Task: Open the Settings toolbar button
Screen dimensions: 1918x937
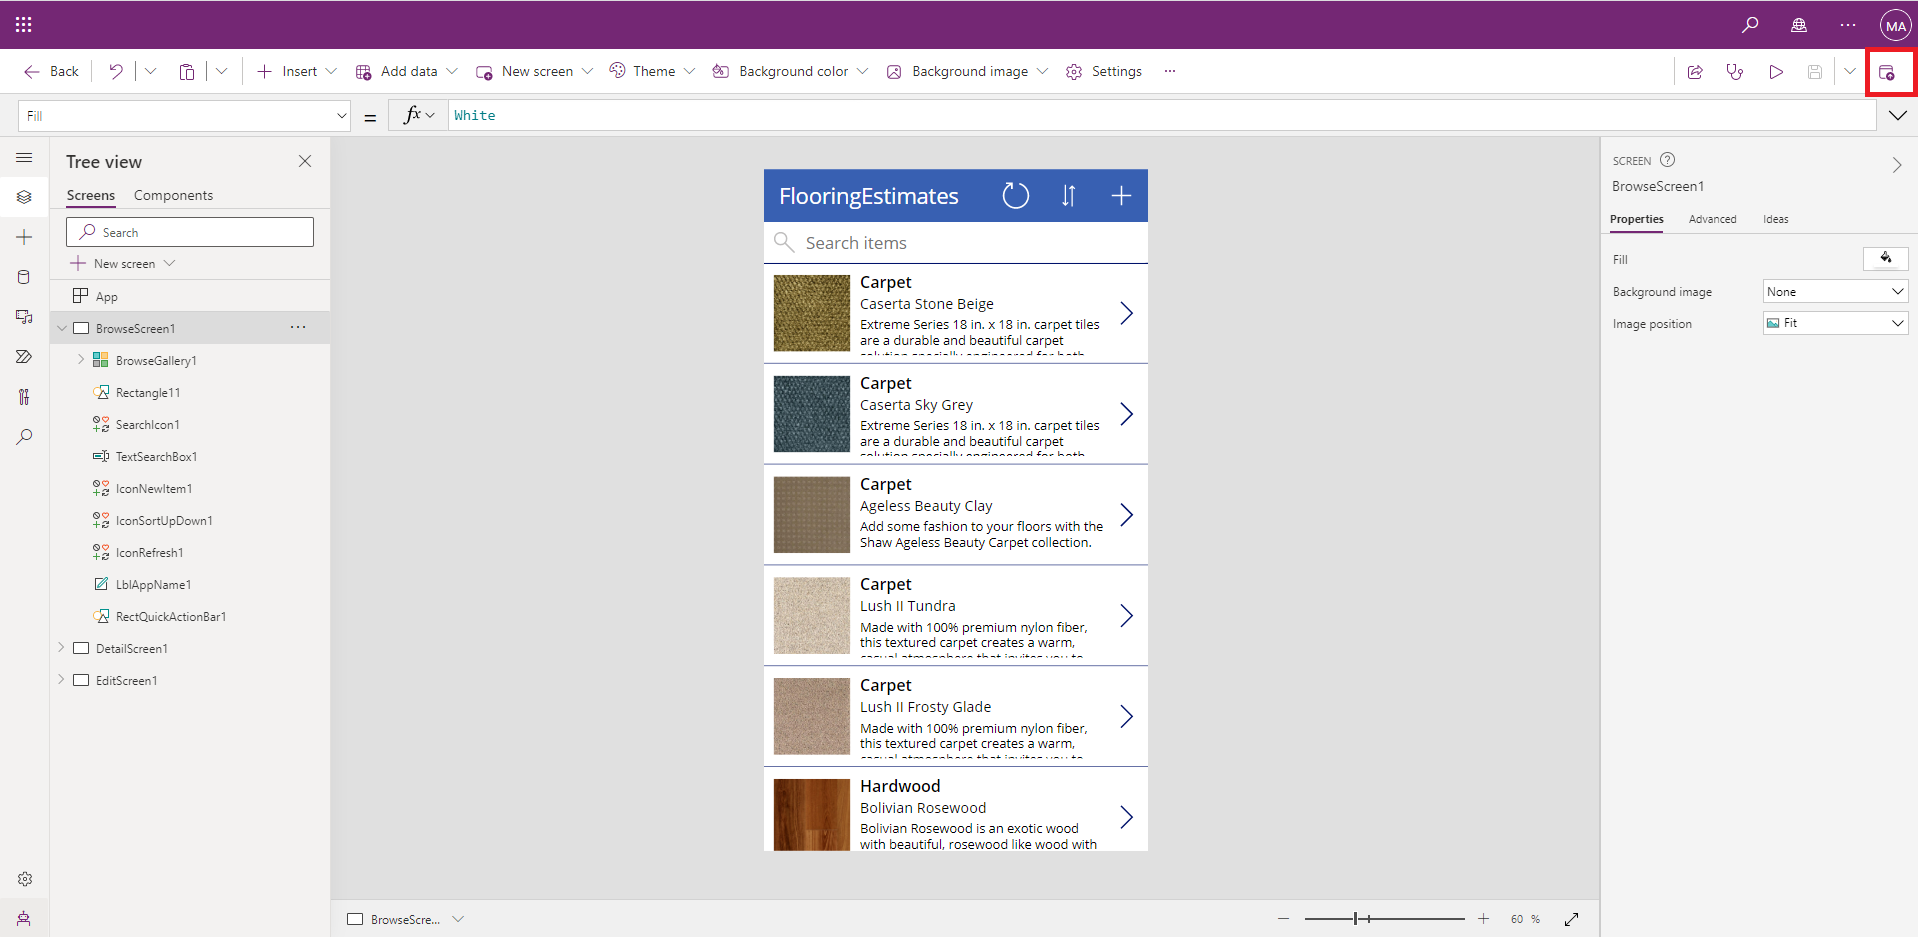Action: (1104, 72)
